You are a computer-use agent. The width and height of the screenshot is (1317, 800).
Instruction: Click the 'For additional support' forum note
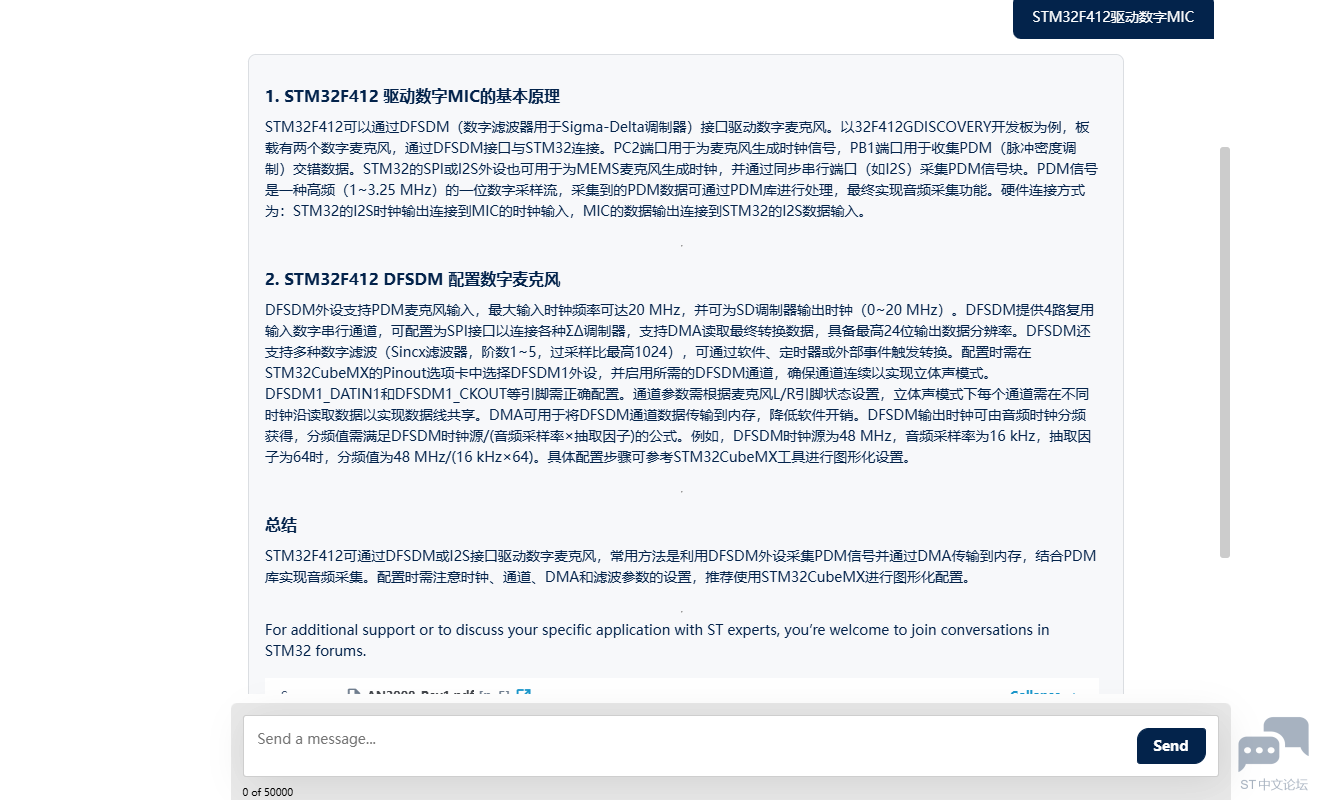[x=657, y=640]
